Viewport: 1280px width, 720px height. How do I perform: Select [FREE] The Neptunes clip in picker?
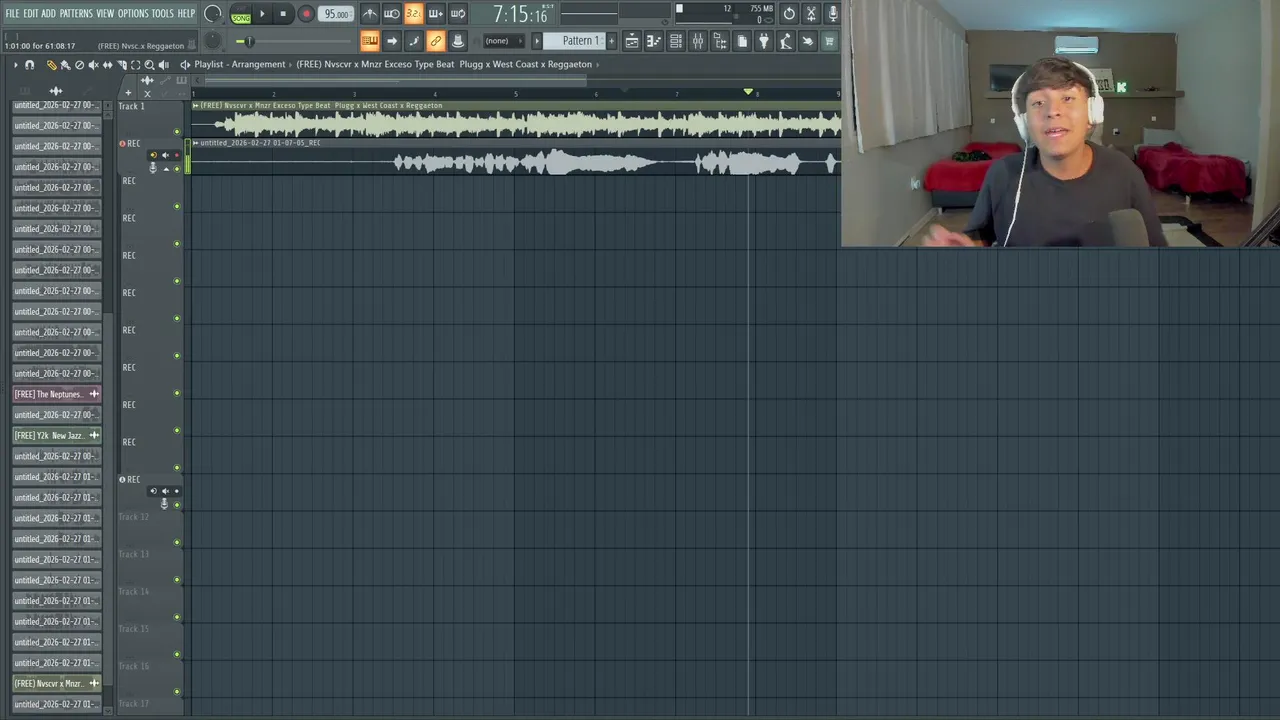56,394
